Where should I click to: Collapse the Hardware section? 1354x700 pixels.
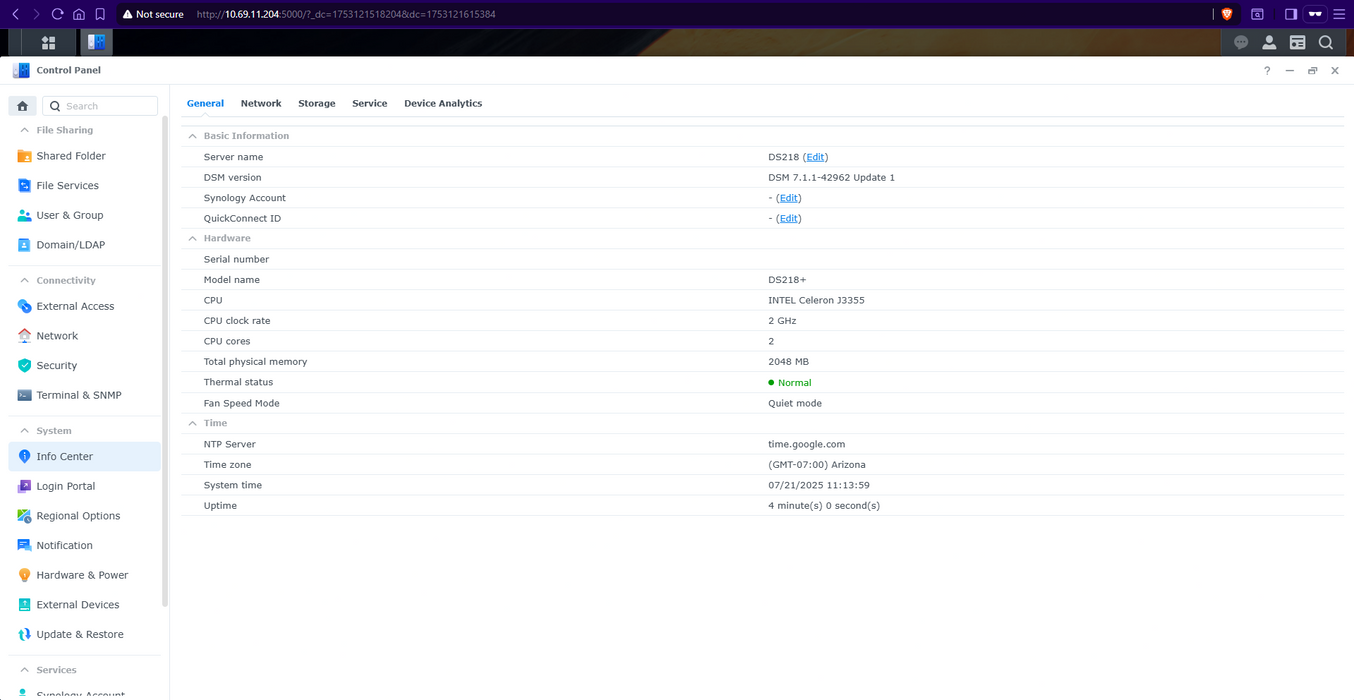193,238
